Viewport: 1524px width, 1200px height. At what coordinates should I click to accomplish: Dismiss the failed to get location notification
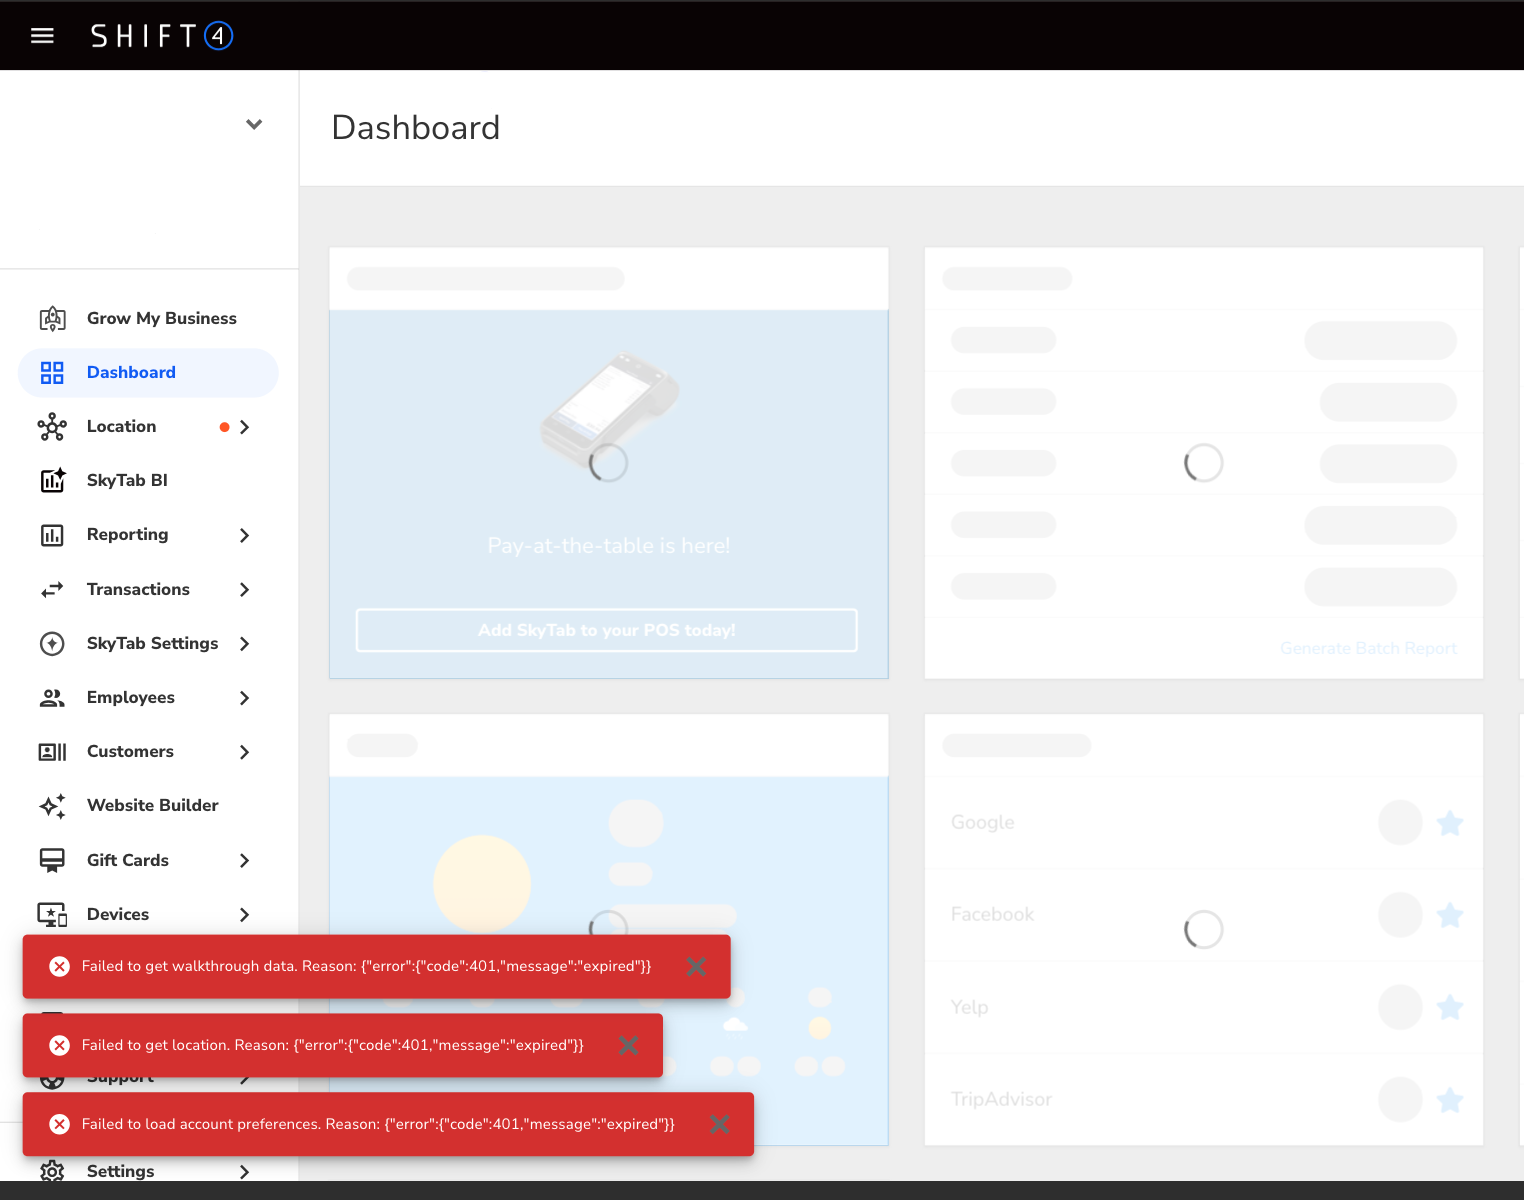coord(629,1045)
